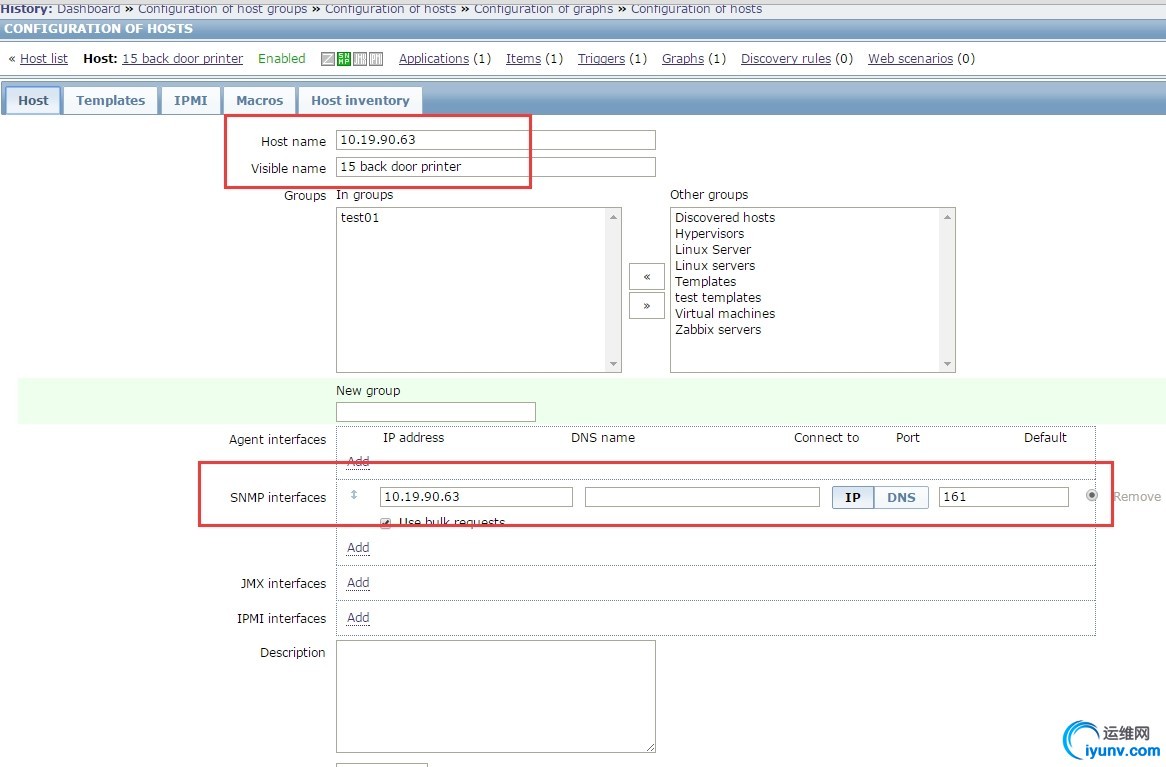The image size is (1166, 767).
Task: Click the JMX availability icon
Action: pyautogui.click(x=360, y=59)
